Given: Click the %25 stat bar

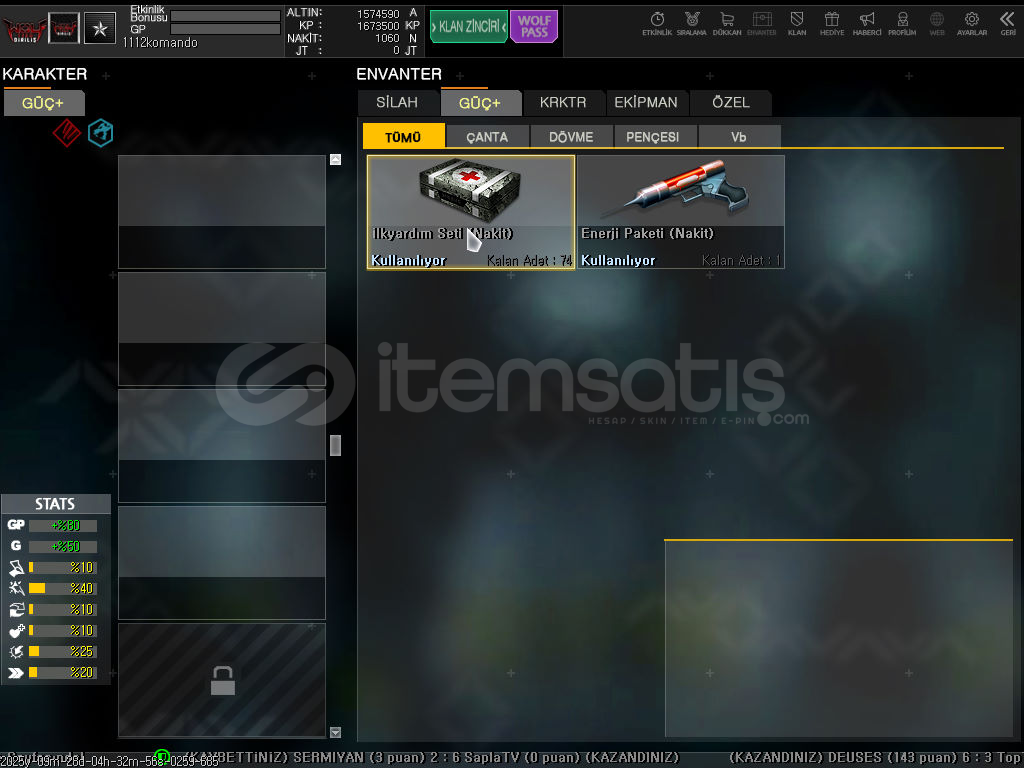Looking at the screenshot, I should (x=63, y=651).
